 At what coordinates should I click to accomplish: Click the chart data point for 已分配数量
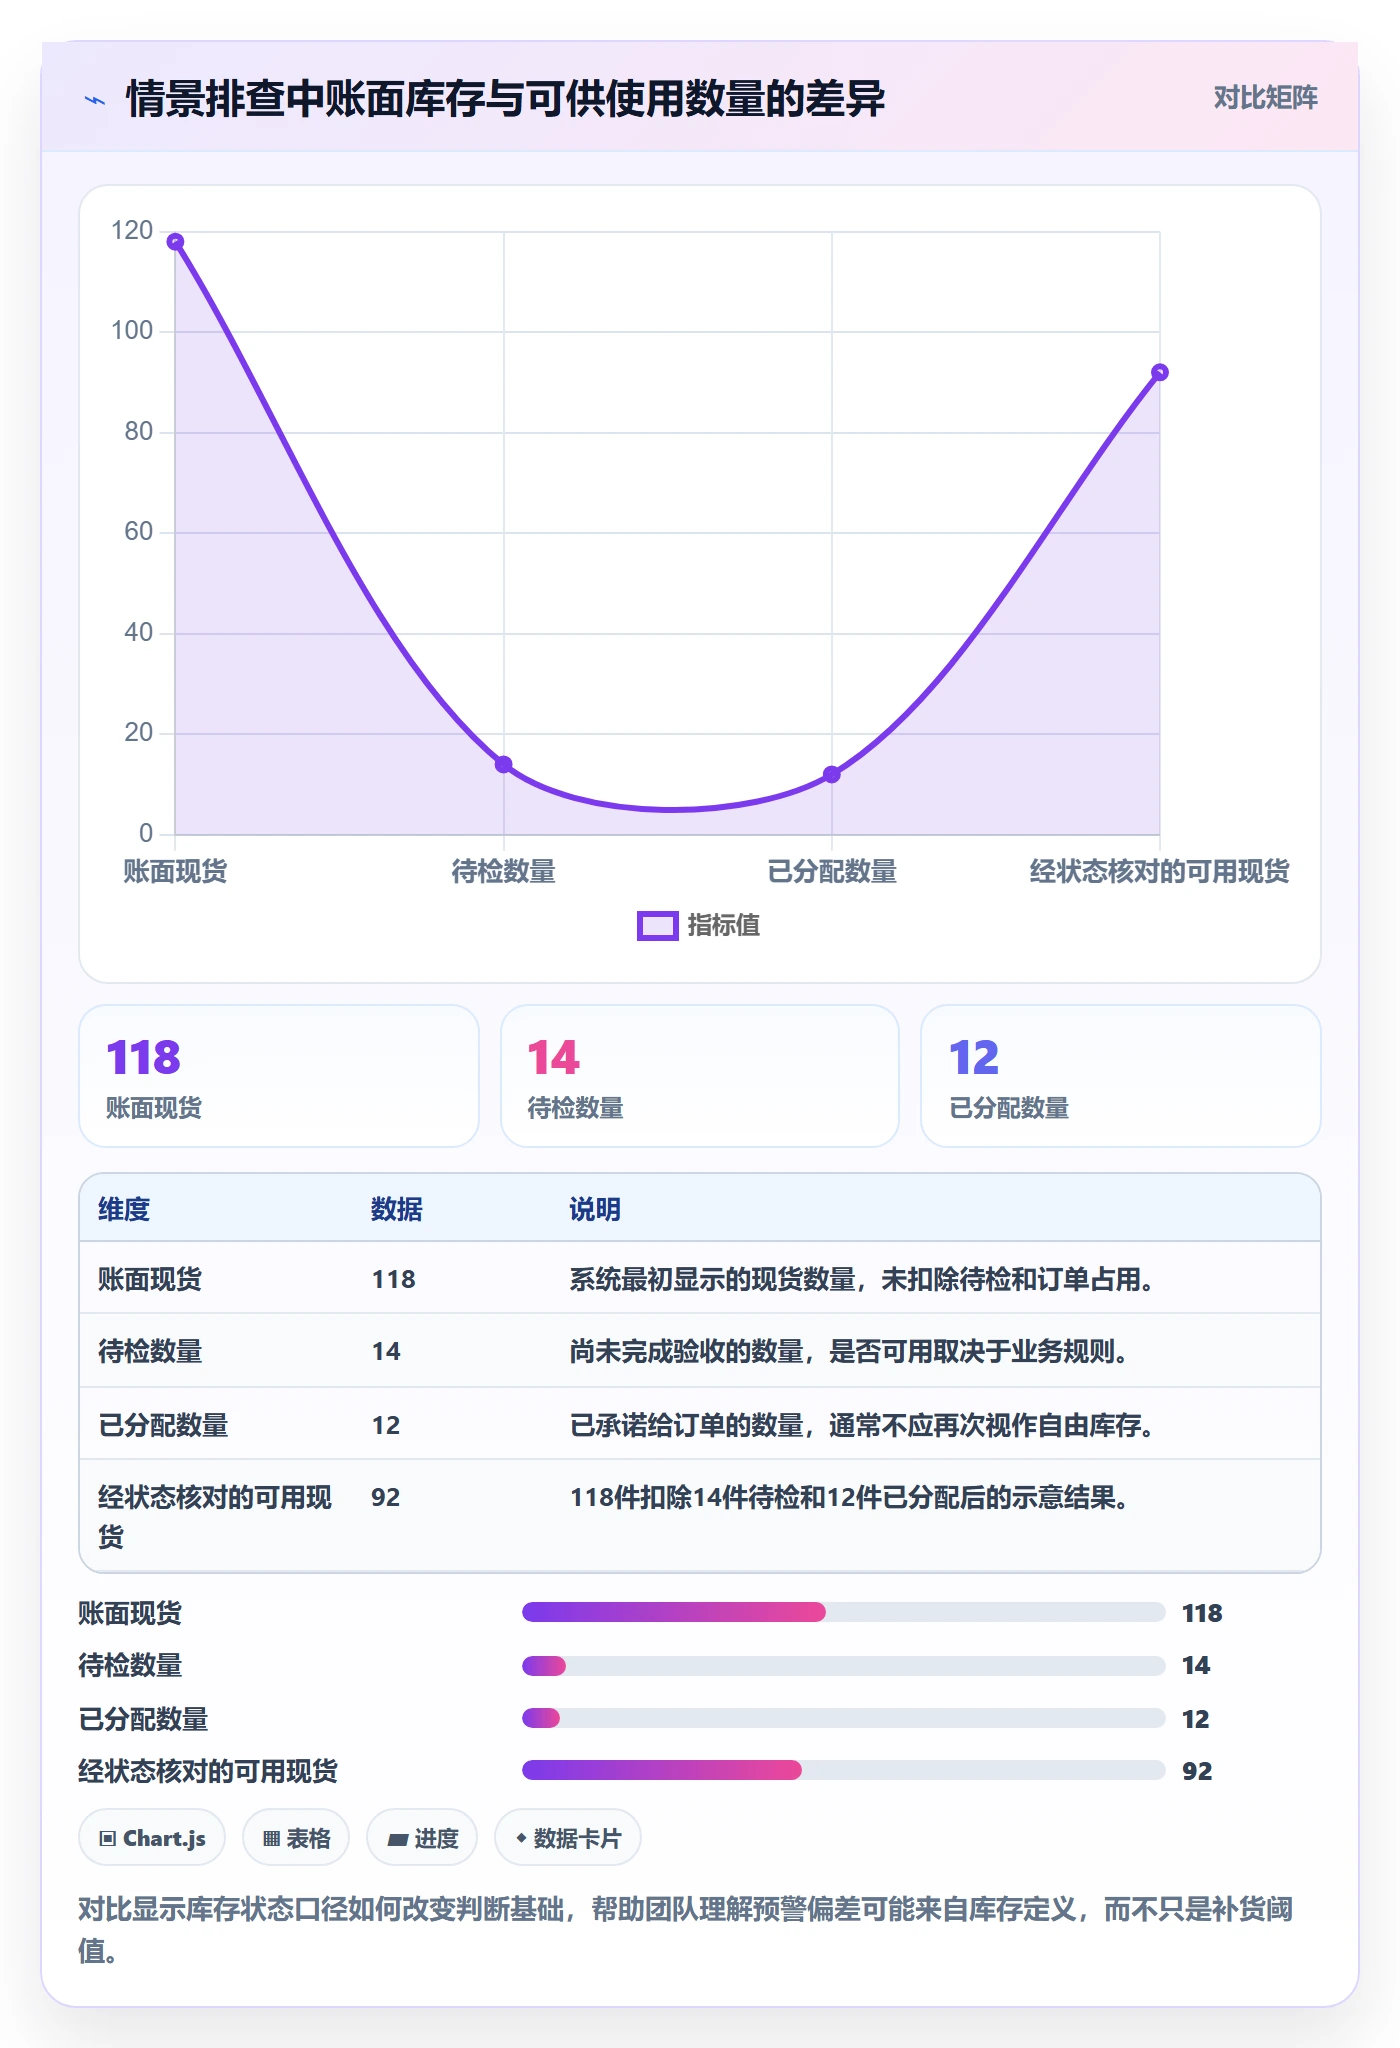point(832,774)
